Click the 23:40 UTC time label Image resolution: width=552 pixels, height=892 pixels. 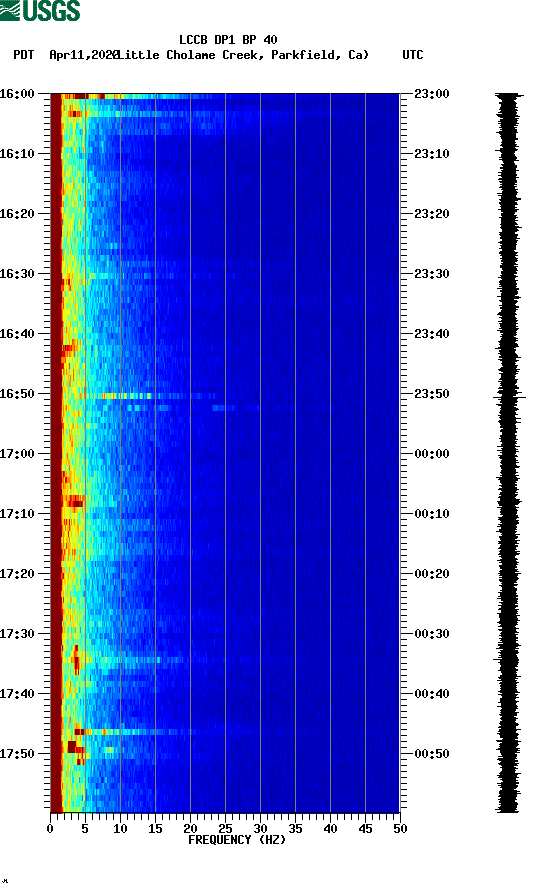[x=432, y=334]
